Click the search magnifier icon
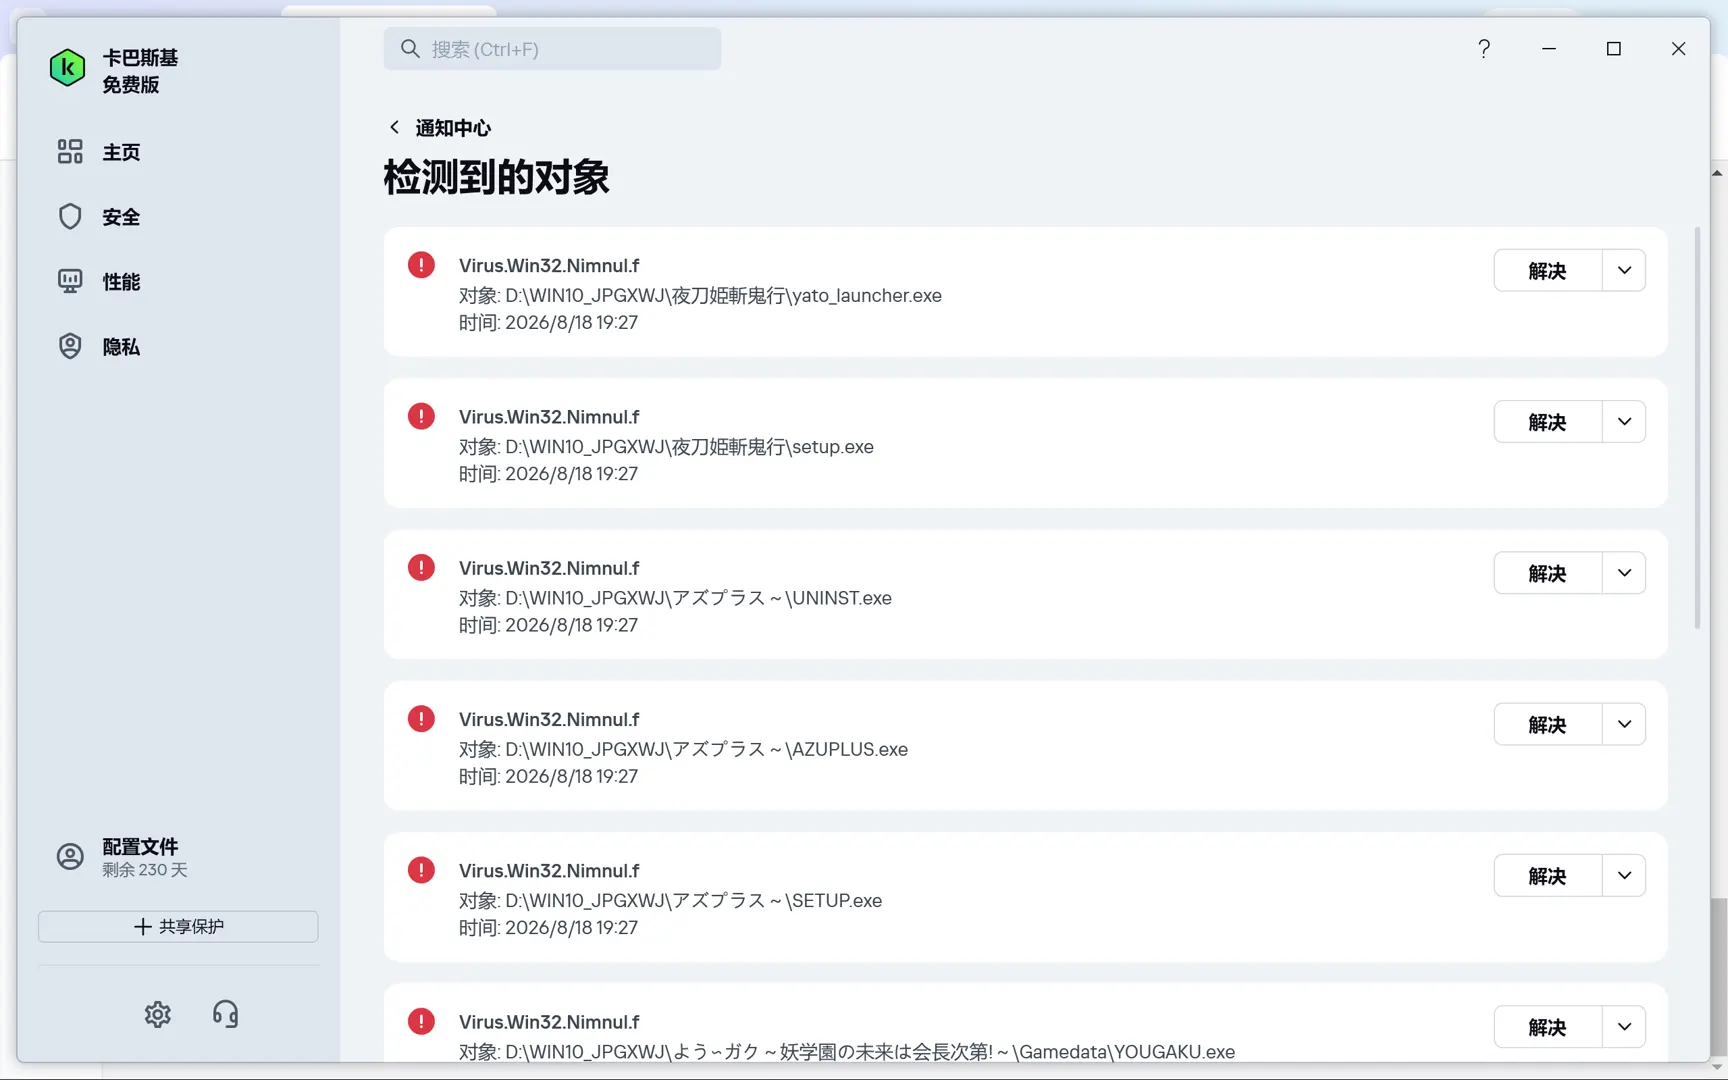The width and height of the screenshot is (1728, 1080). coord(410,49)
